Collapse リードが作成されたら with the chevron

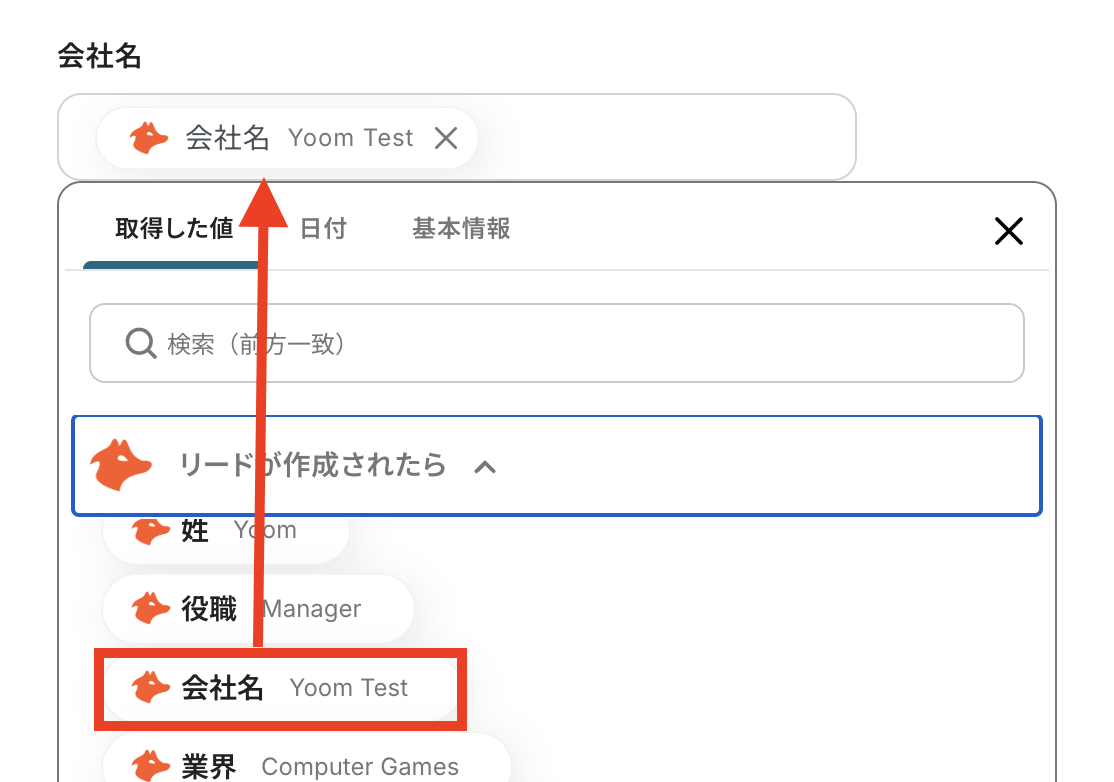[485, 467]
